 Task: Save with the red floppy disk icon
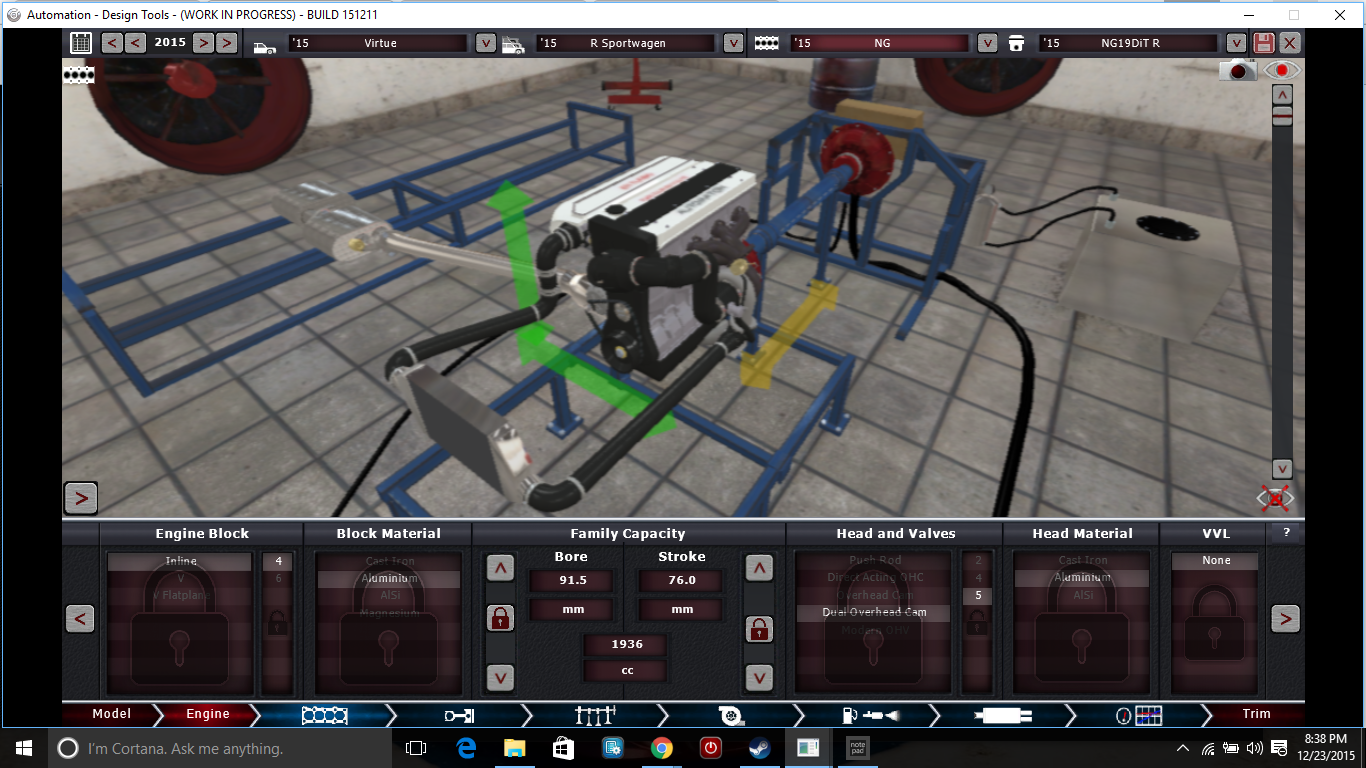tap(1264, 43)
